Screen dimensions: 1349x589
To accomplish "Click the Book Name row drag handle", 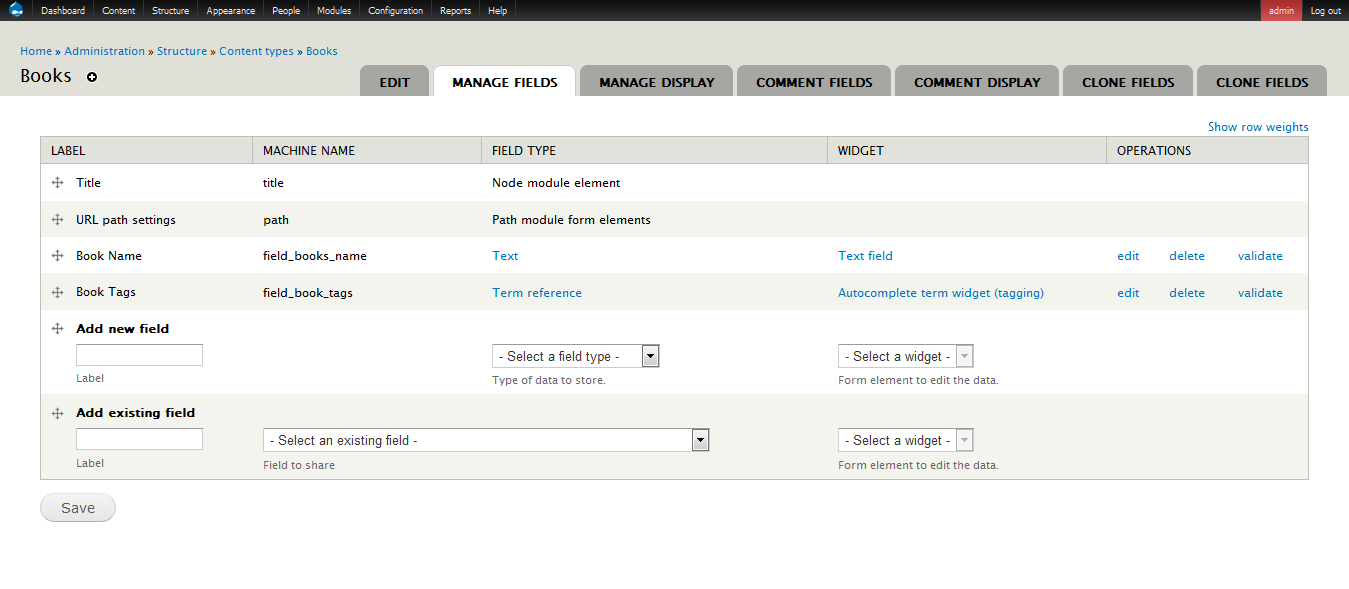I will click(57, 256).
